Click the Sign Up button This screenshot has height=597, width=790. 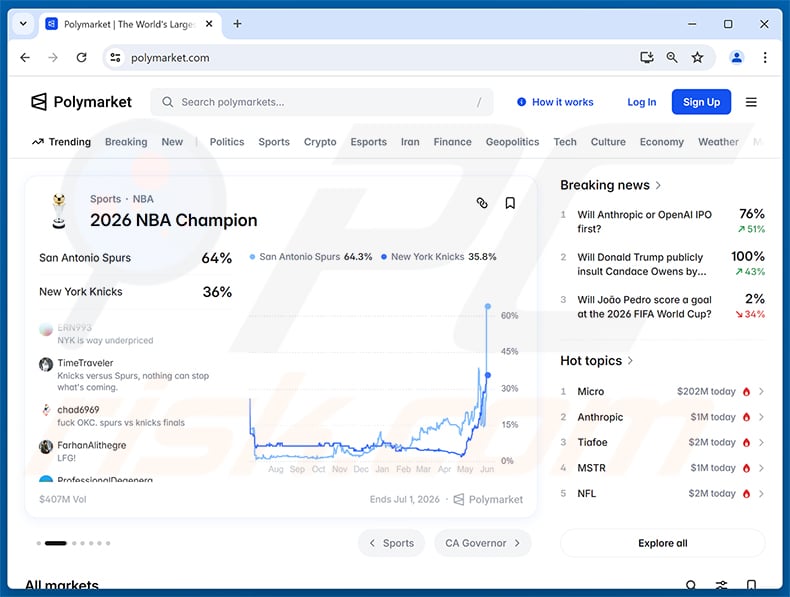click(x=701, y=102)
